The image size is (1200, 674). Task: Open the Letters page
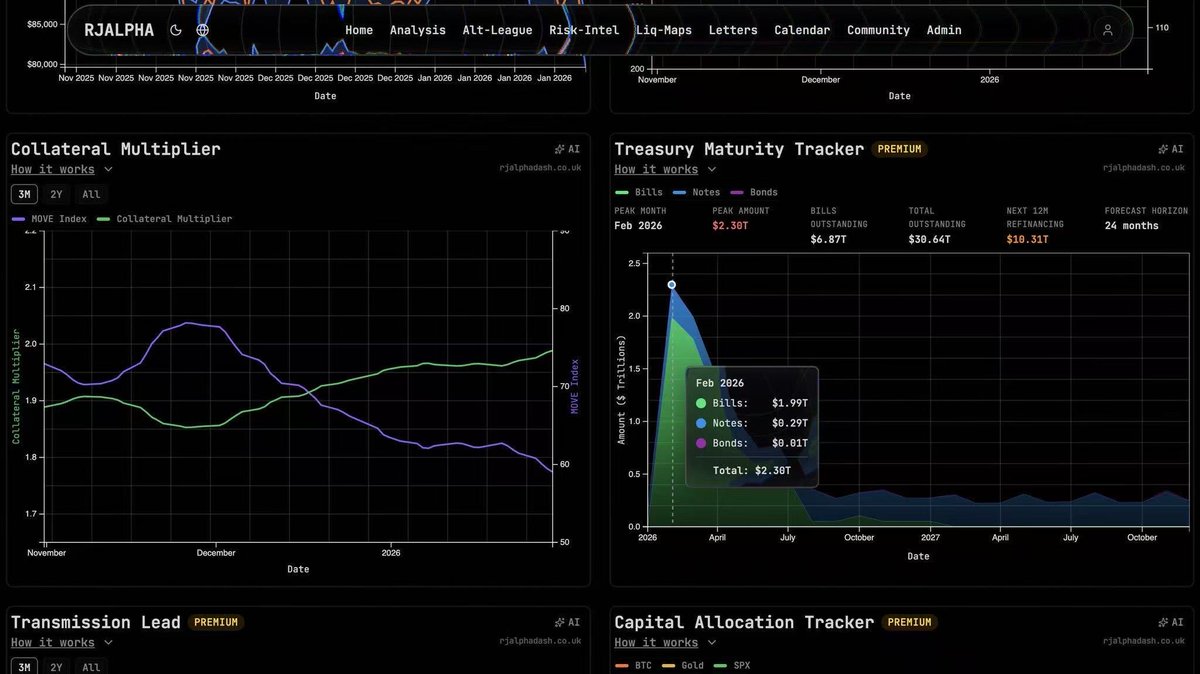click(733, 30)
